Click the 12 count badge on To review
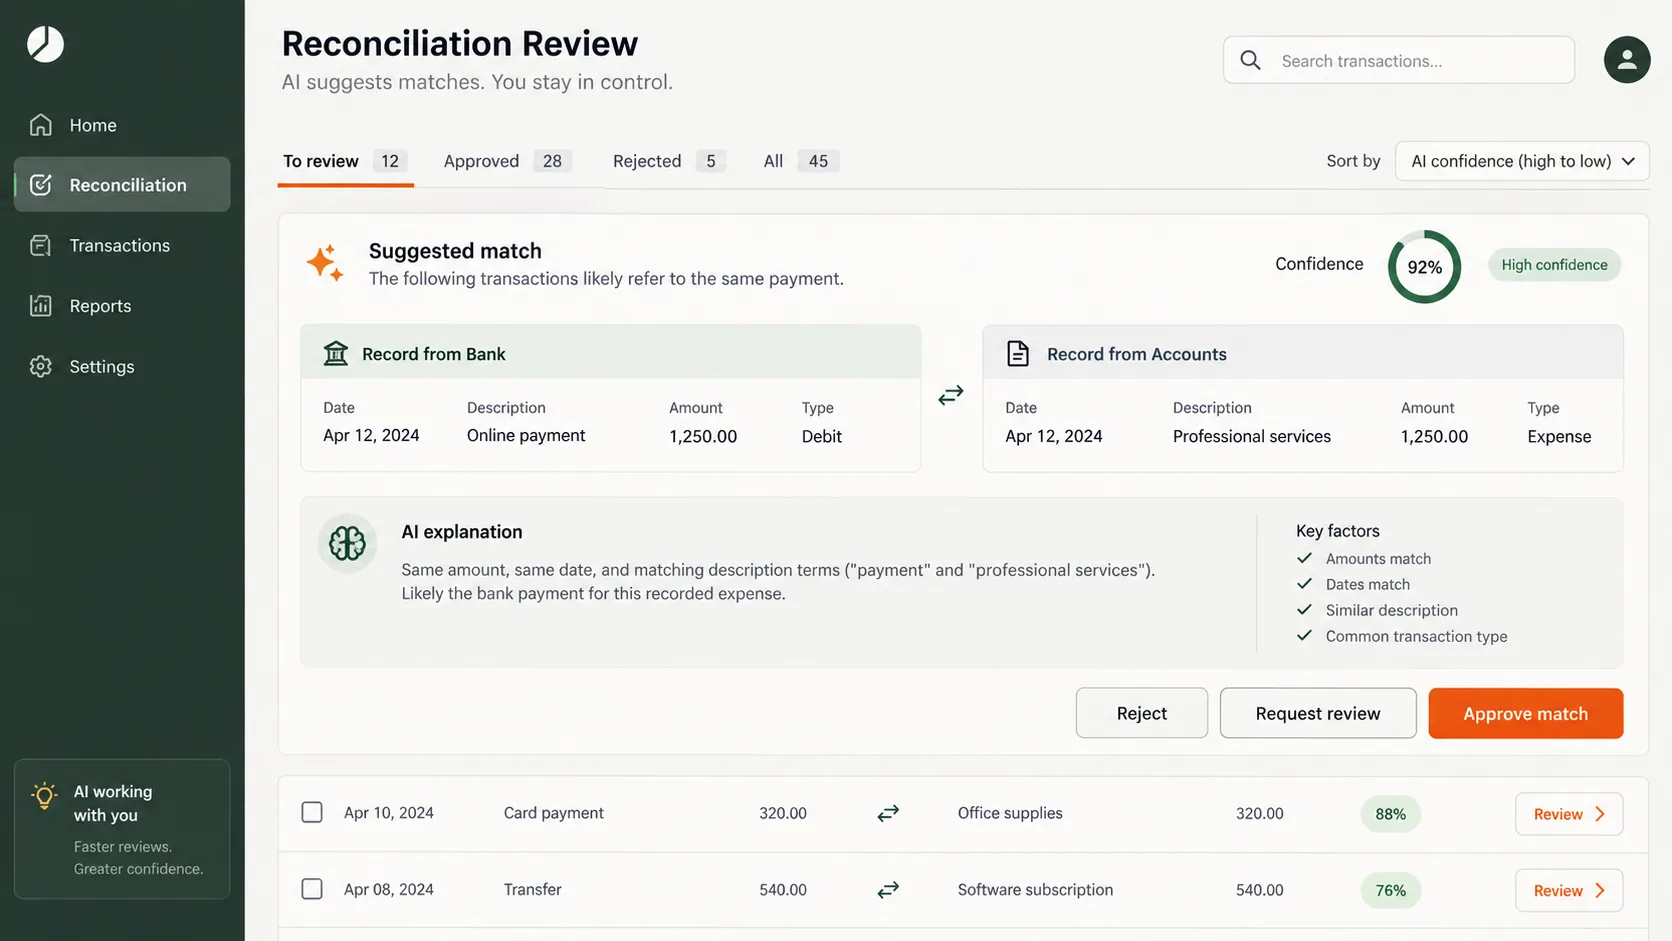 [390, 161]
